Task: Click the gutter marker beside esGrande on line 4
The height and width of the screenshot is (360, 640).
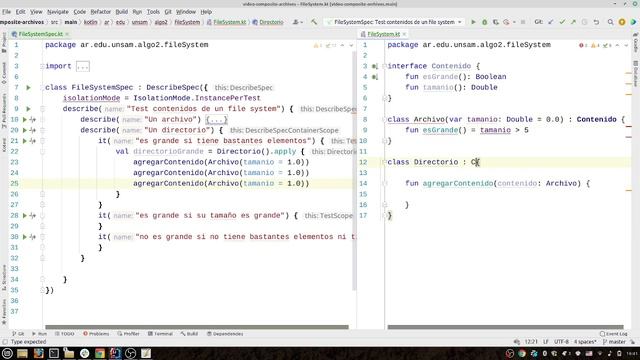Action: (x=375, y=77)
